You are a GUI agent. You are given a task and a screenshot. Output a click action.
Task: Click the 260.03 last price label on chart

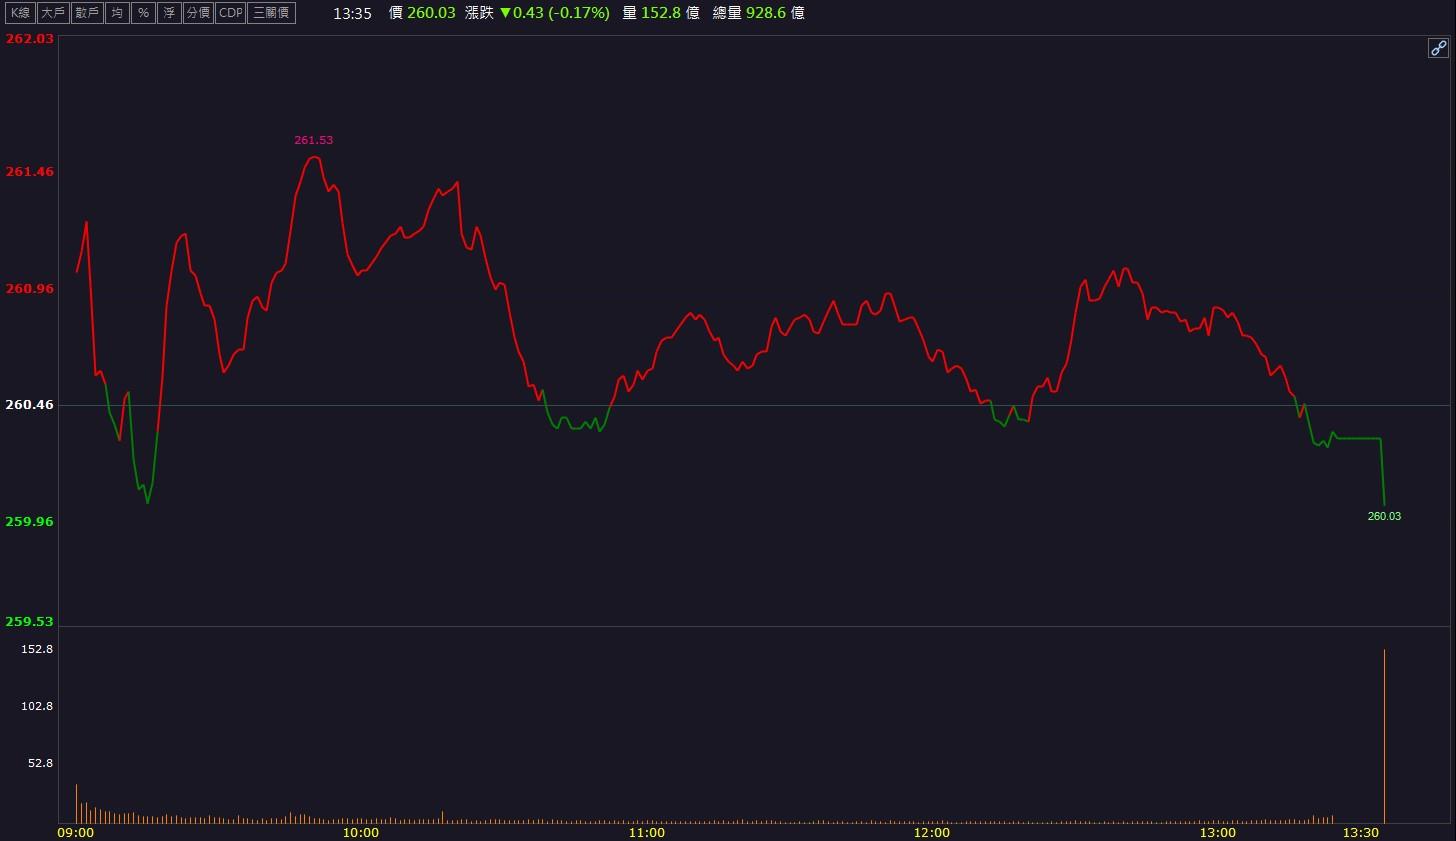pos(1384,516)
